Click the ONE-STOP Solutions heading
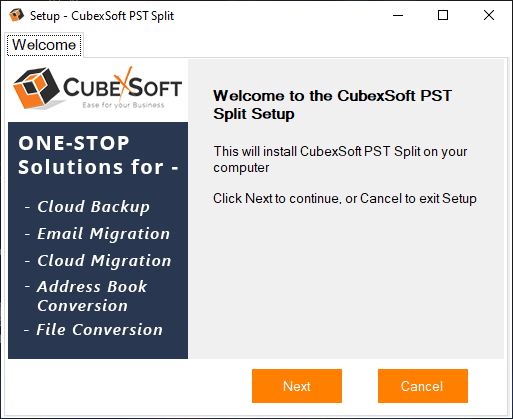This screenshot has height=419, width=513. point(98,155)
